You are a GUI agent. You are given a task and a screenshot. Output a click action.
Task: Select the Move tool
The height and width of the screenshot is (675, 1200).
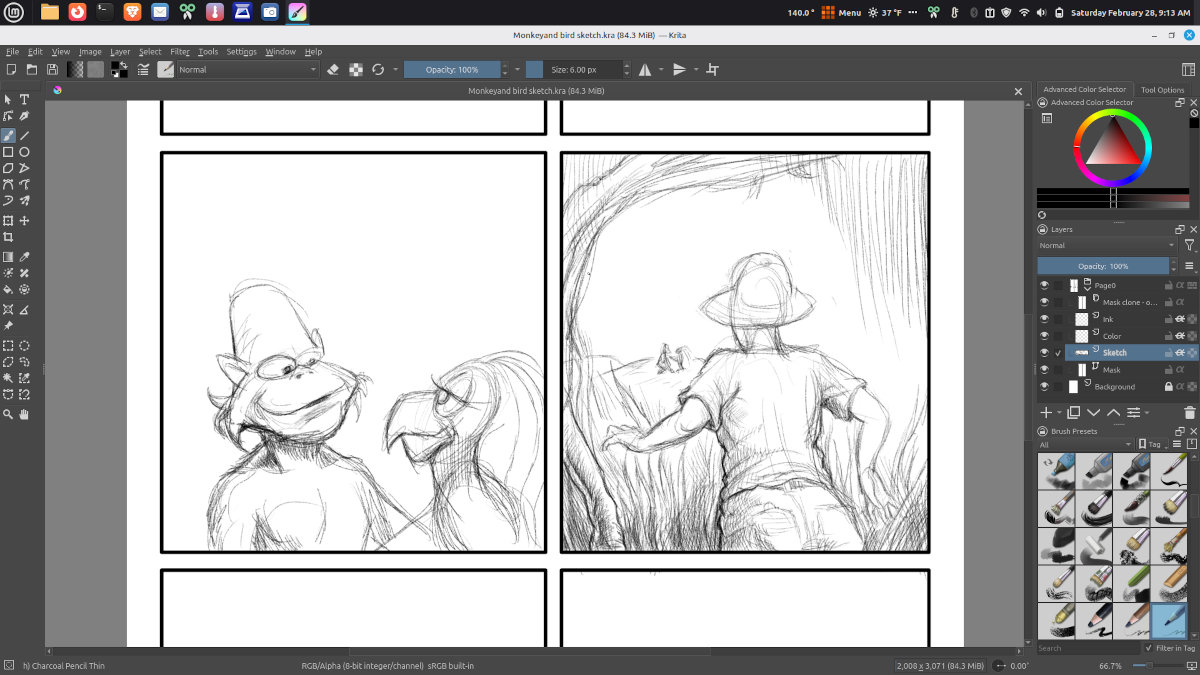click(25, 221)
